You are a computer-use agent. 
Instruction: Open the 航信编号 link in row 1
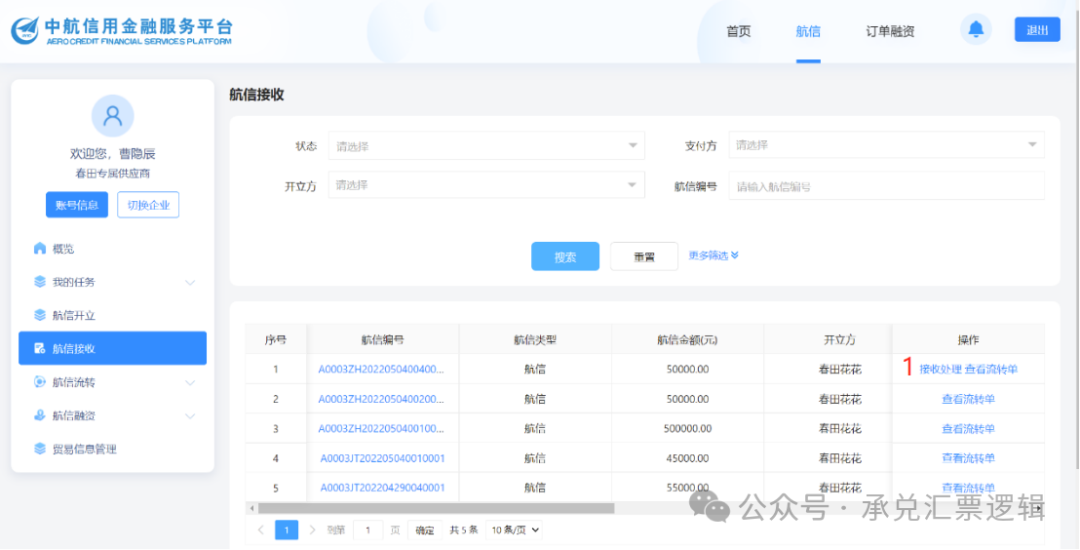pyautogui.click(x=382, y=369)
